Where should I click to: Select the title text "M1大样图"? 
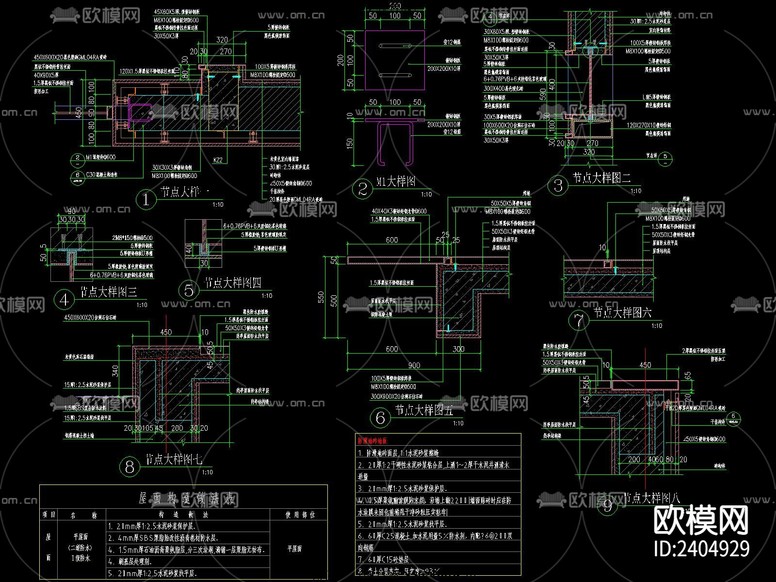coord(396,182)
